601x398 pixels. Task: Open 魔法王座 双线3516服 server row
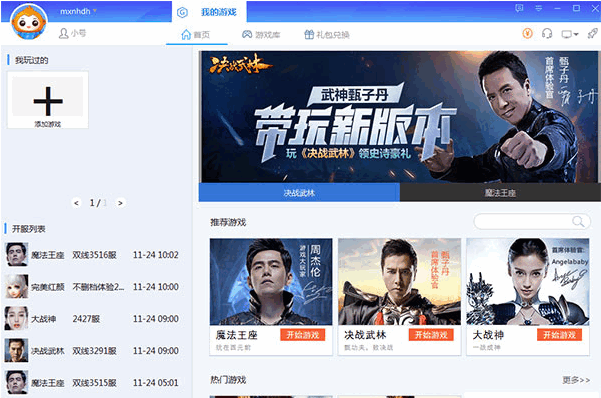pos(92,255)
